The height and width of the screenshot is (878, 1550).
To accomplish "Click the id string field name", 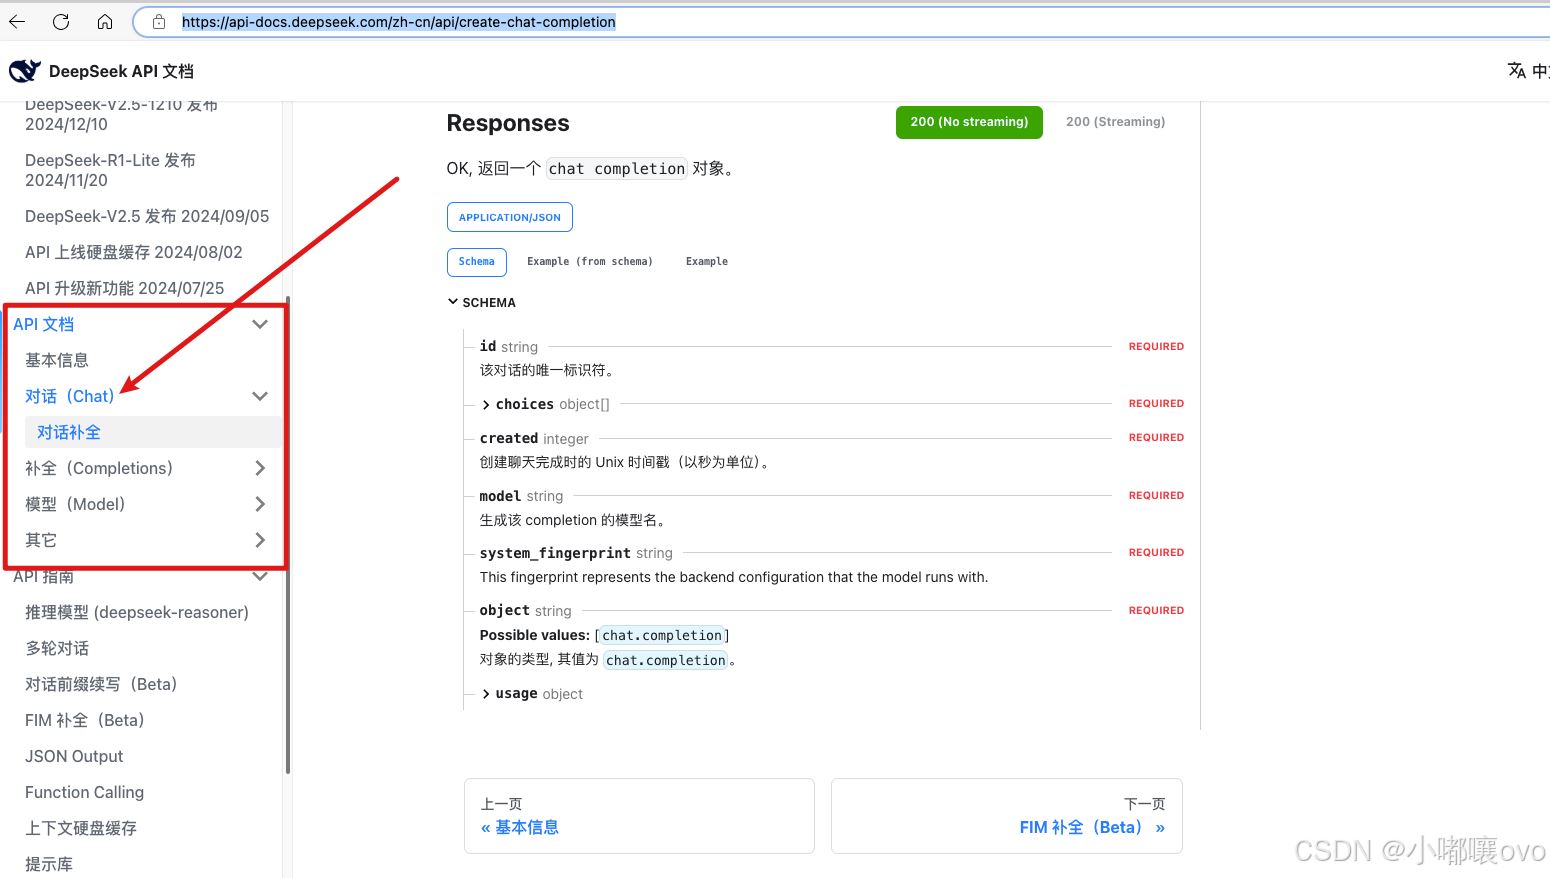I will [x=488, y=346].
